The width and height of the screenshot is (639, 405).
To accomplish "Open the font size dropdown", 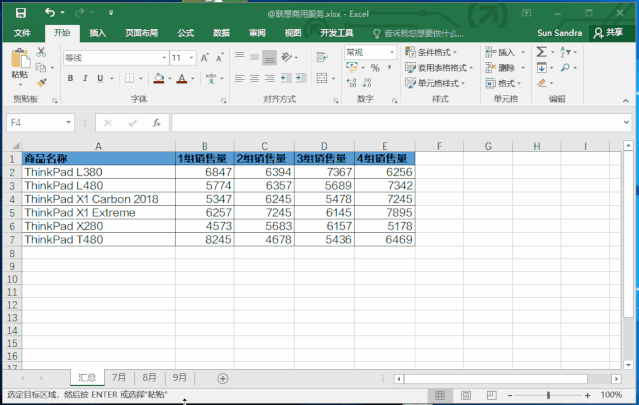I will [x=191, y=58].
